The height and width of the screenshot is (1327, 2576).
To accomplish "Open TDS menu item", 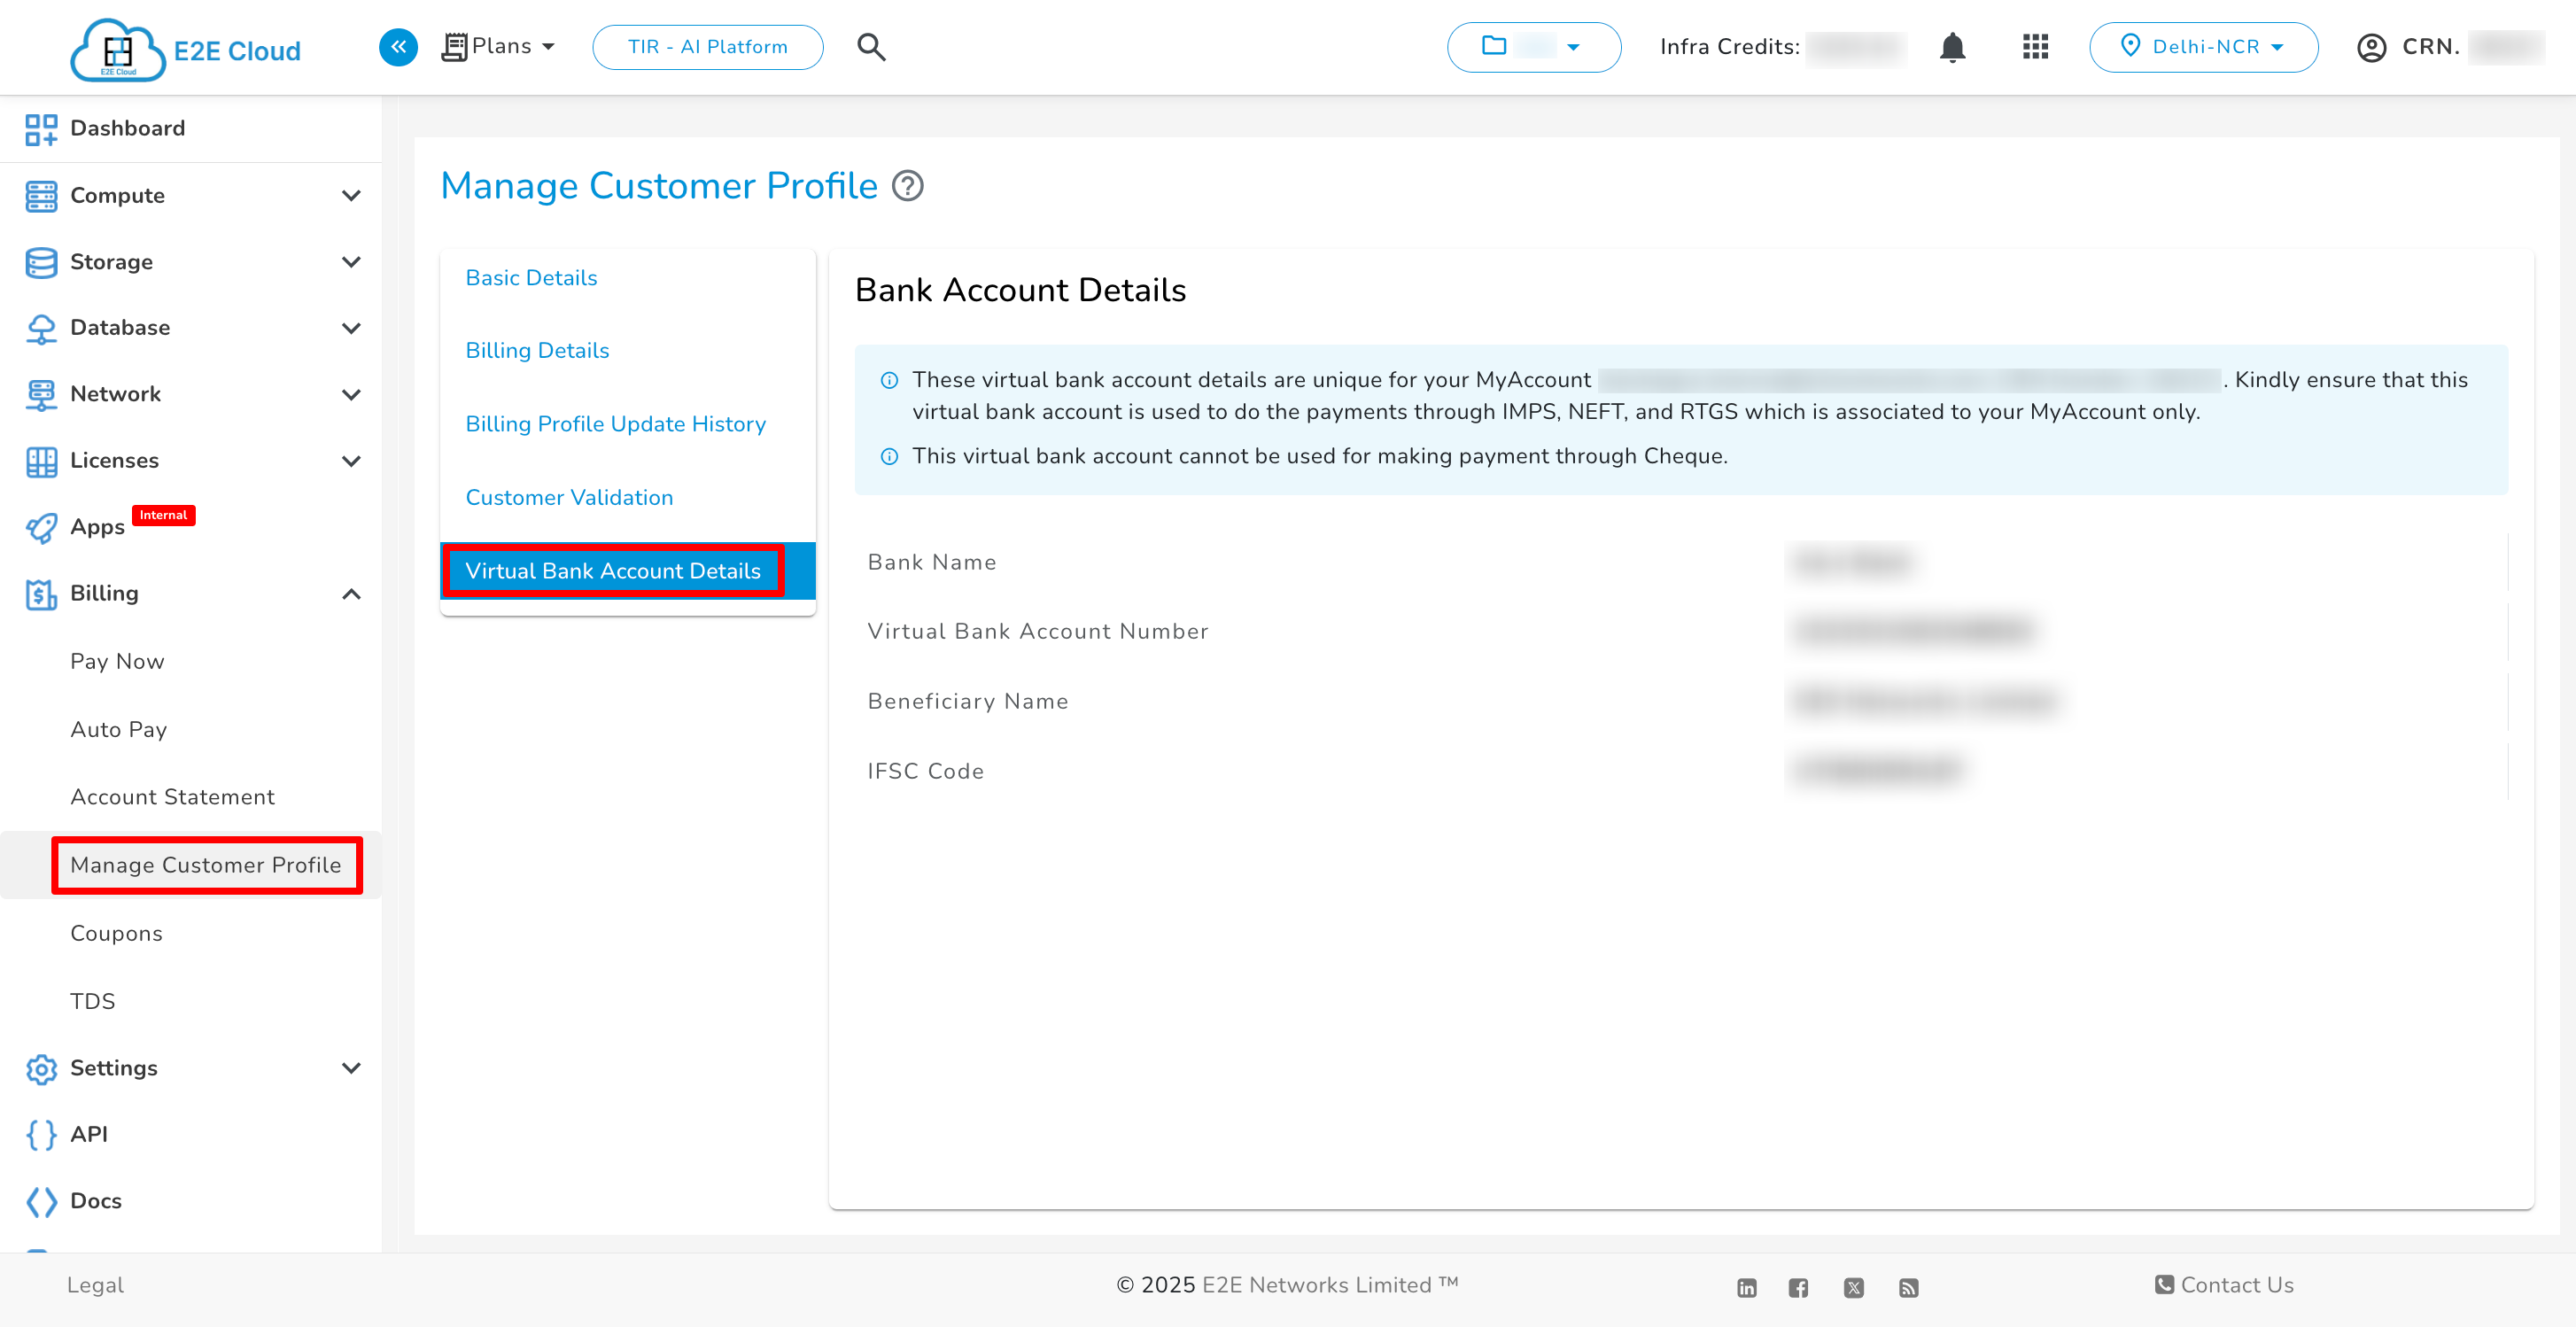I will 92,1001.
